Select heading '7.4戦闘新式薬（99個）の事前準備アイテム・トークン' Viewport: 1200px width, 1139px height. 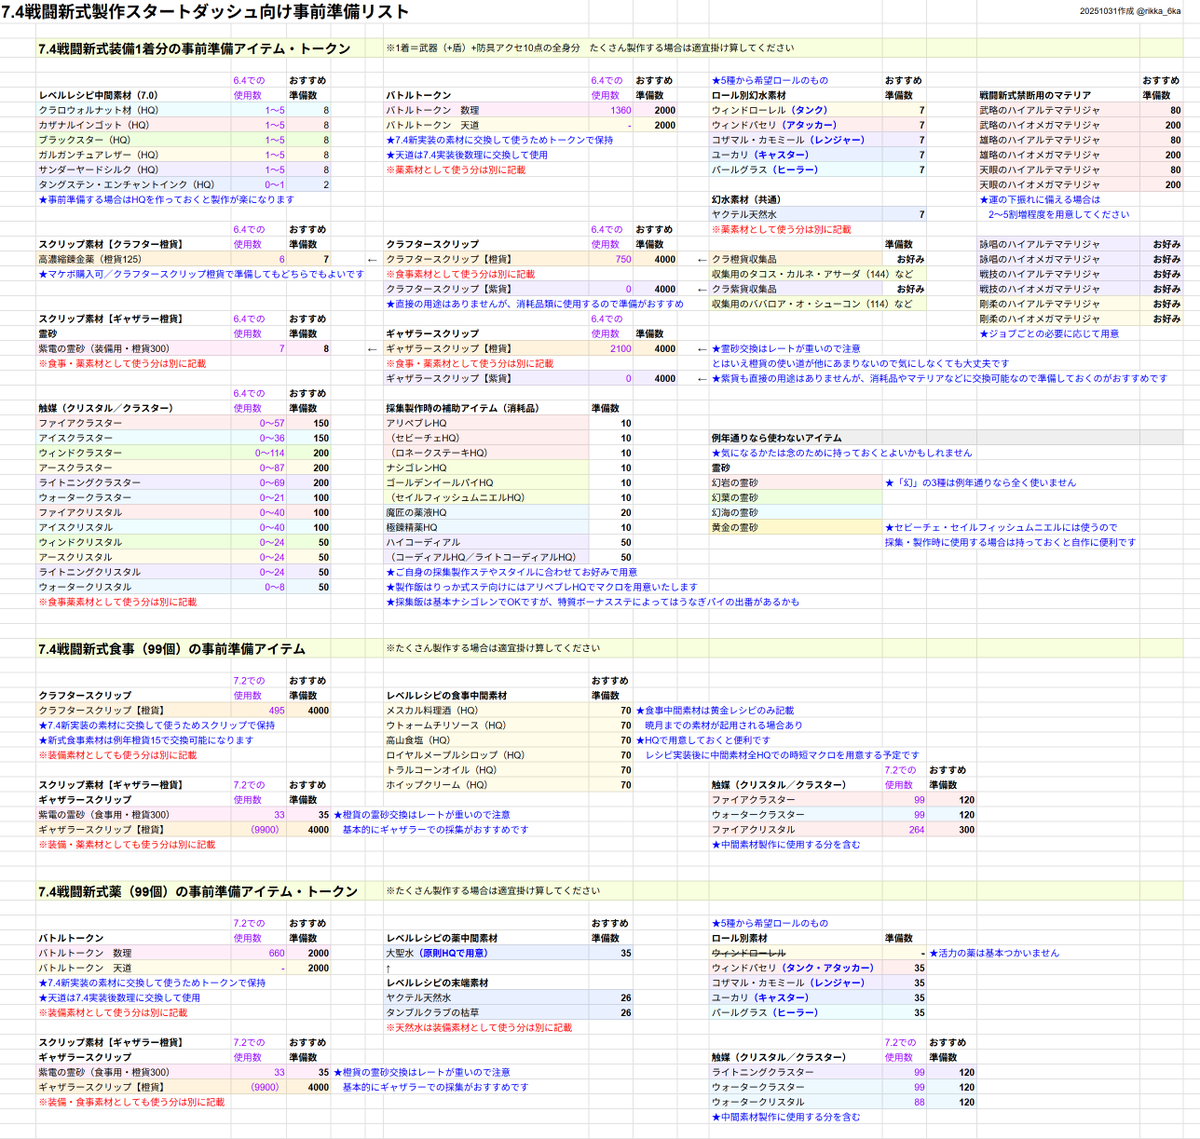click(x=198, y=892)
